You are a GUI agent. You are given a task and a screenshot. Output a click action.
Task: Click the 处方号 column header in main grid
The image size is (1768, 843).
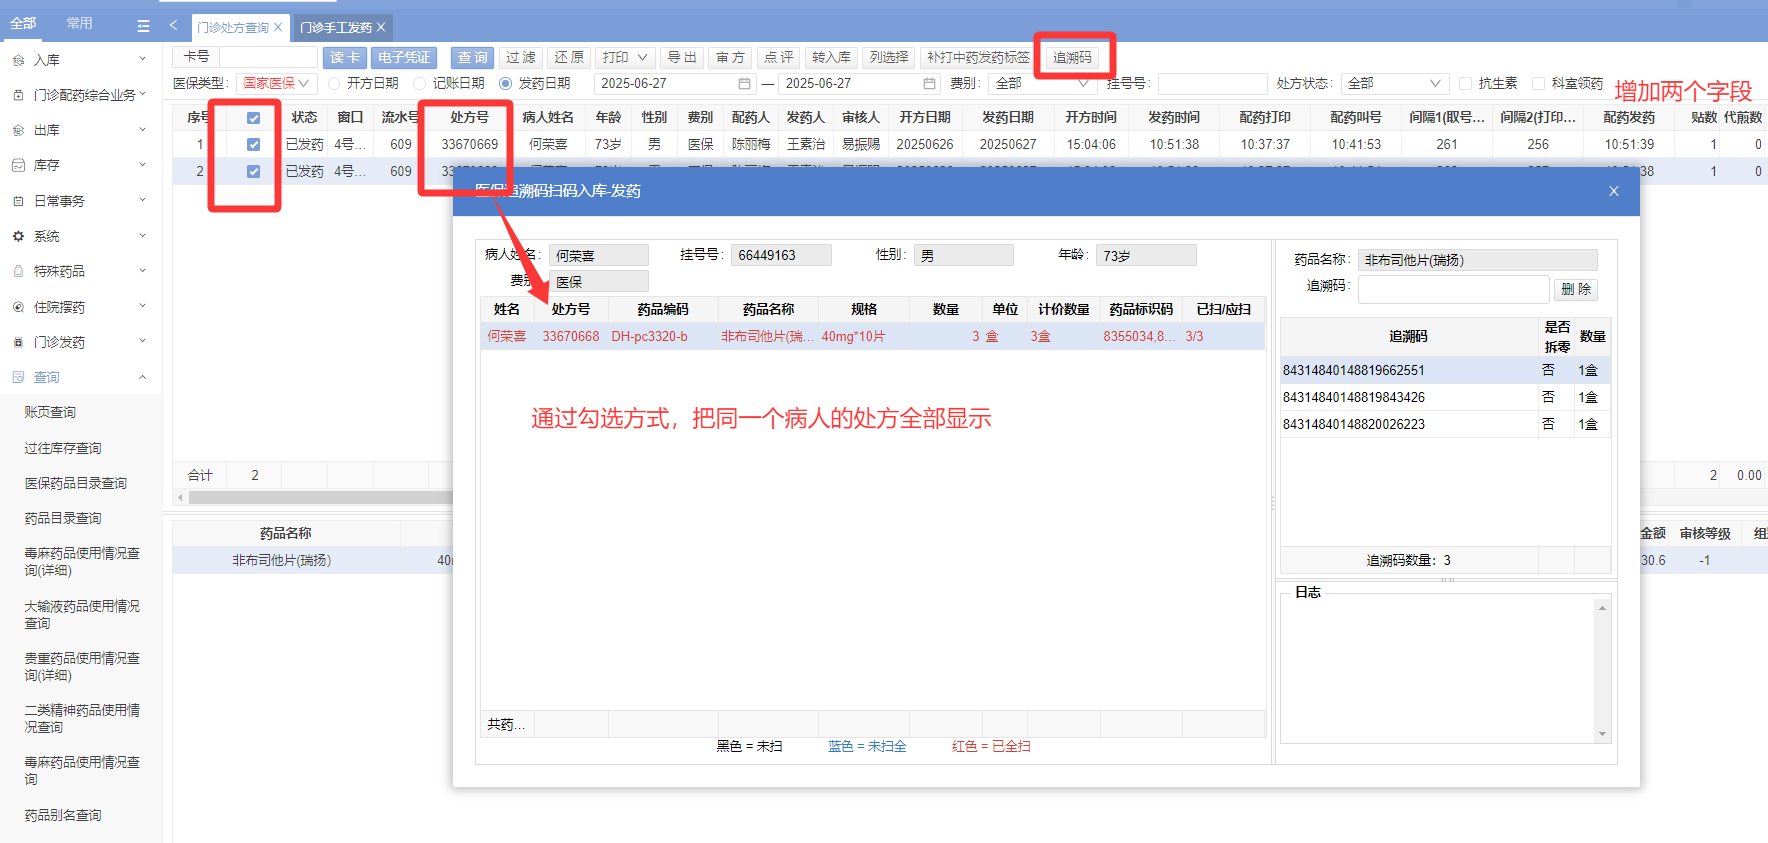click(469, 117)
